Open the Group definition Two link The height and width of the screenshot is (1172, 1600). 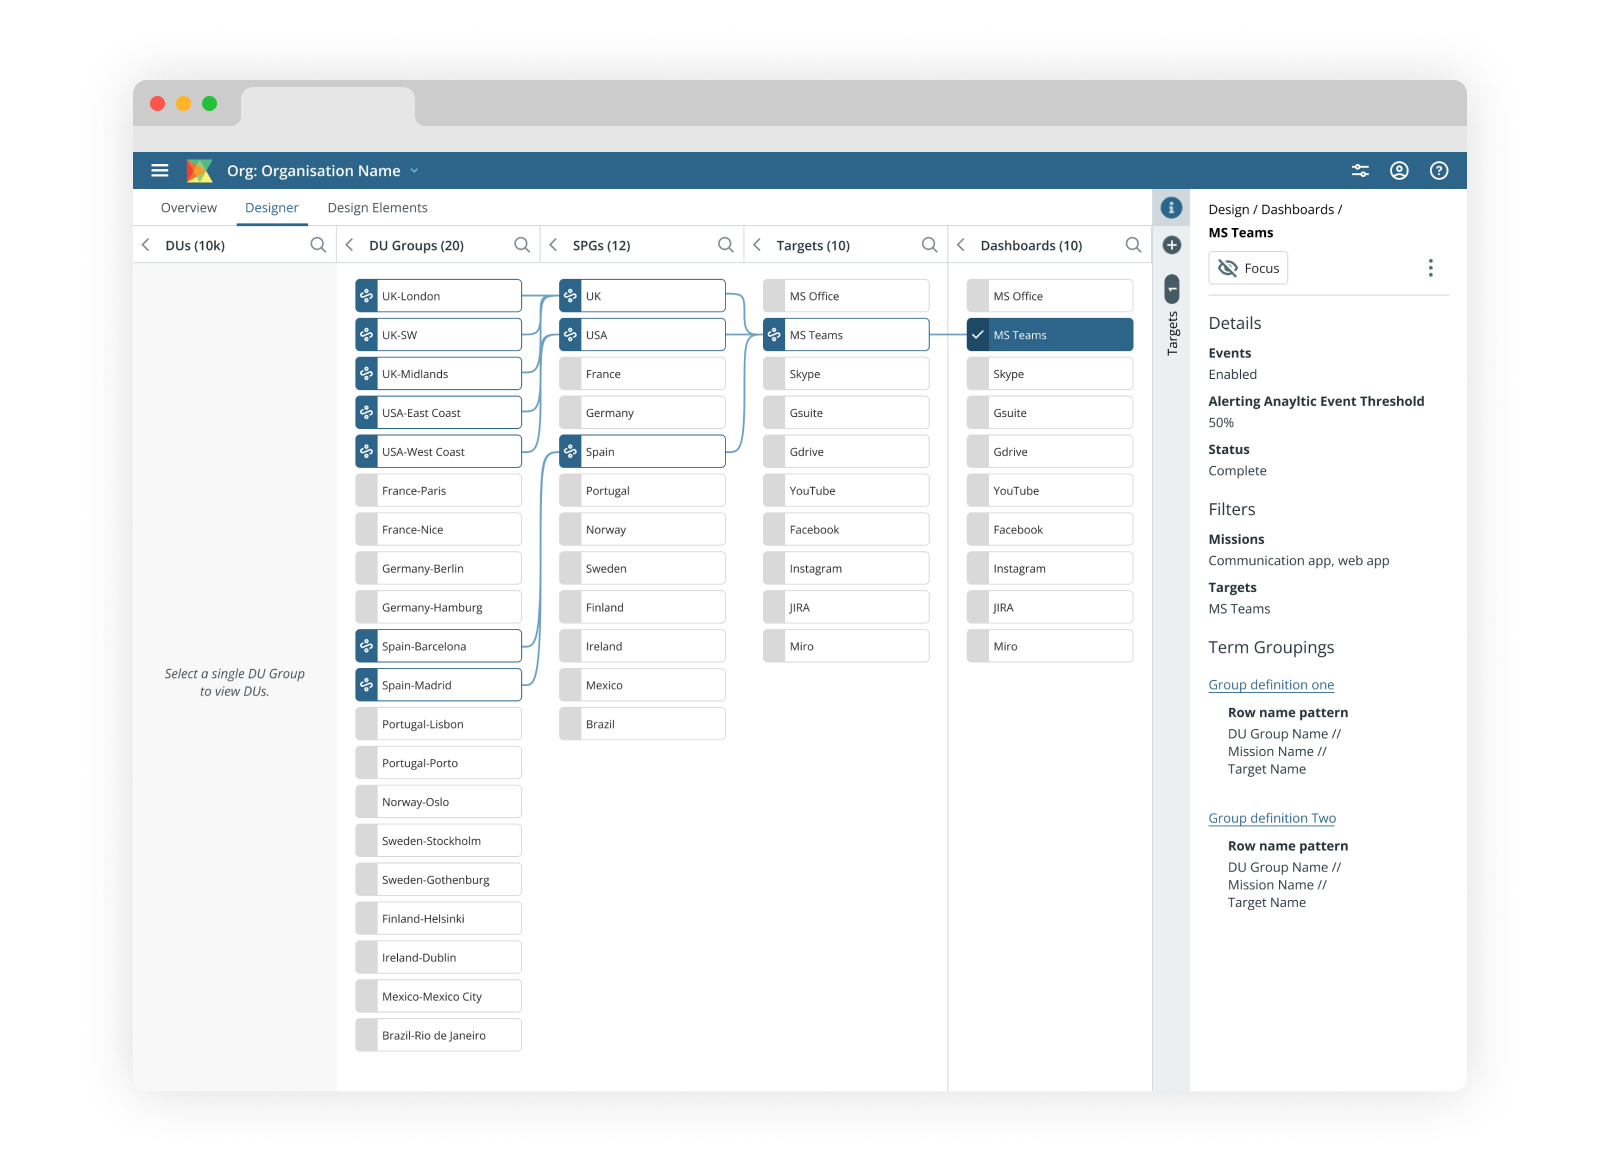click(x=1272, y=818)
